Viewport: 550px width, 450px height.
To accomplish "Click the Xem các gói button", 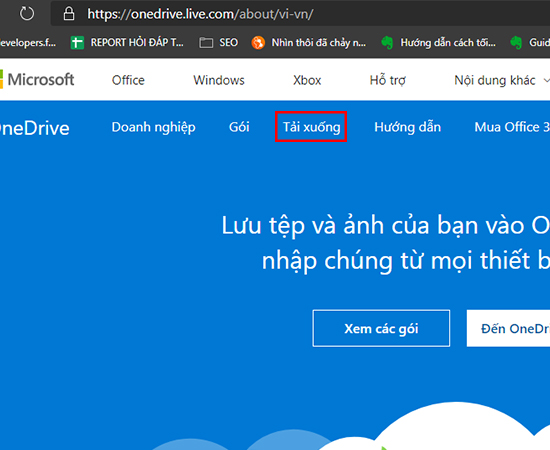I will tap(381, 328).
